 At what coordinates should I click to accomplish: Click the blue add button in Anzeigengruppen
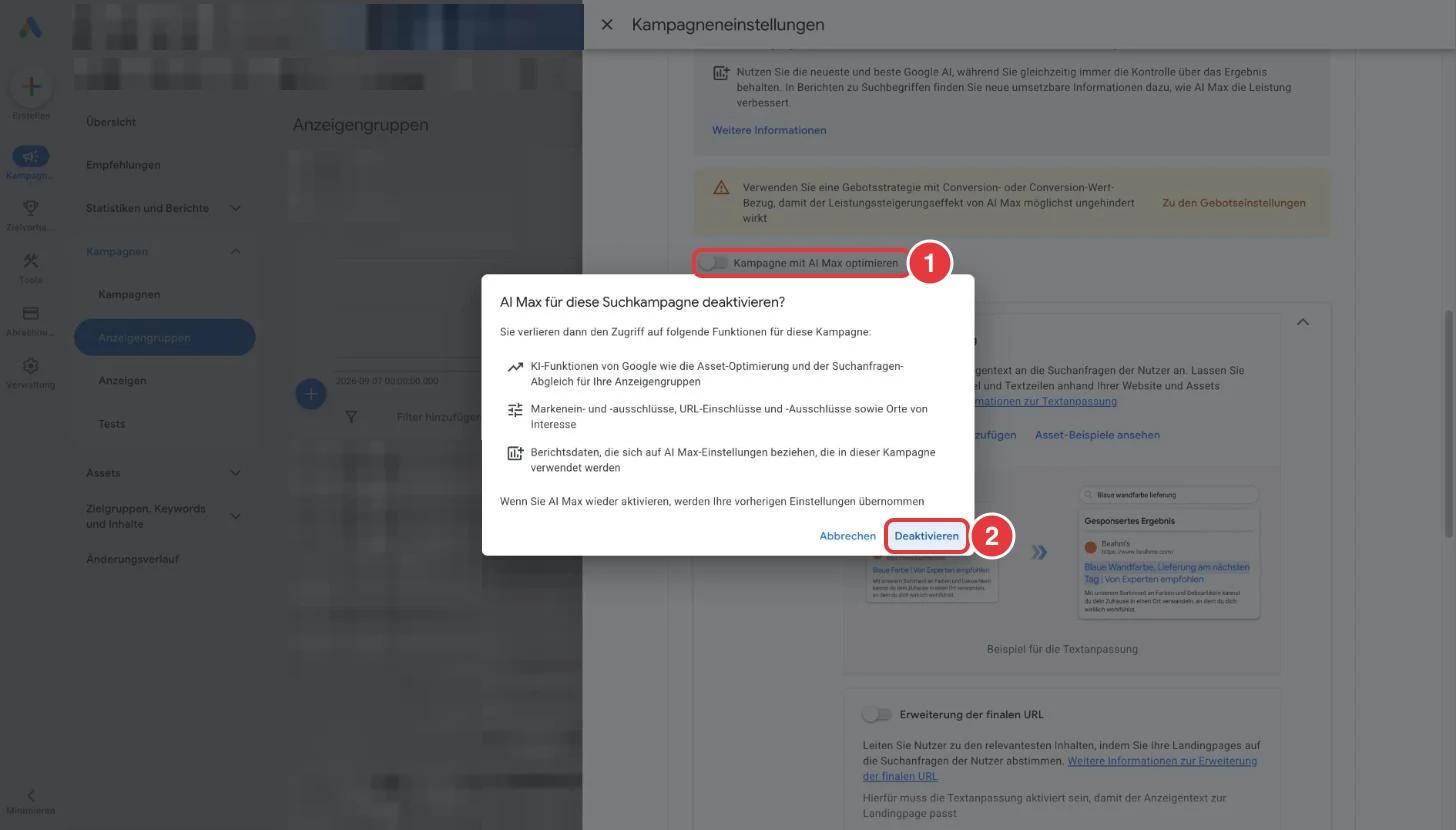[311, 394]
